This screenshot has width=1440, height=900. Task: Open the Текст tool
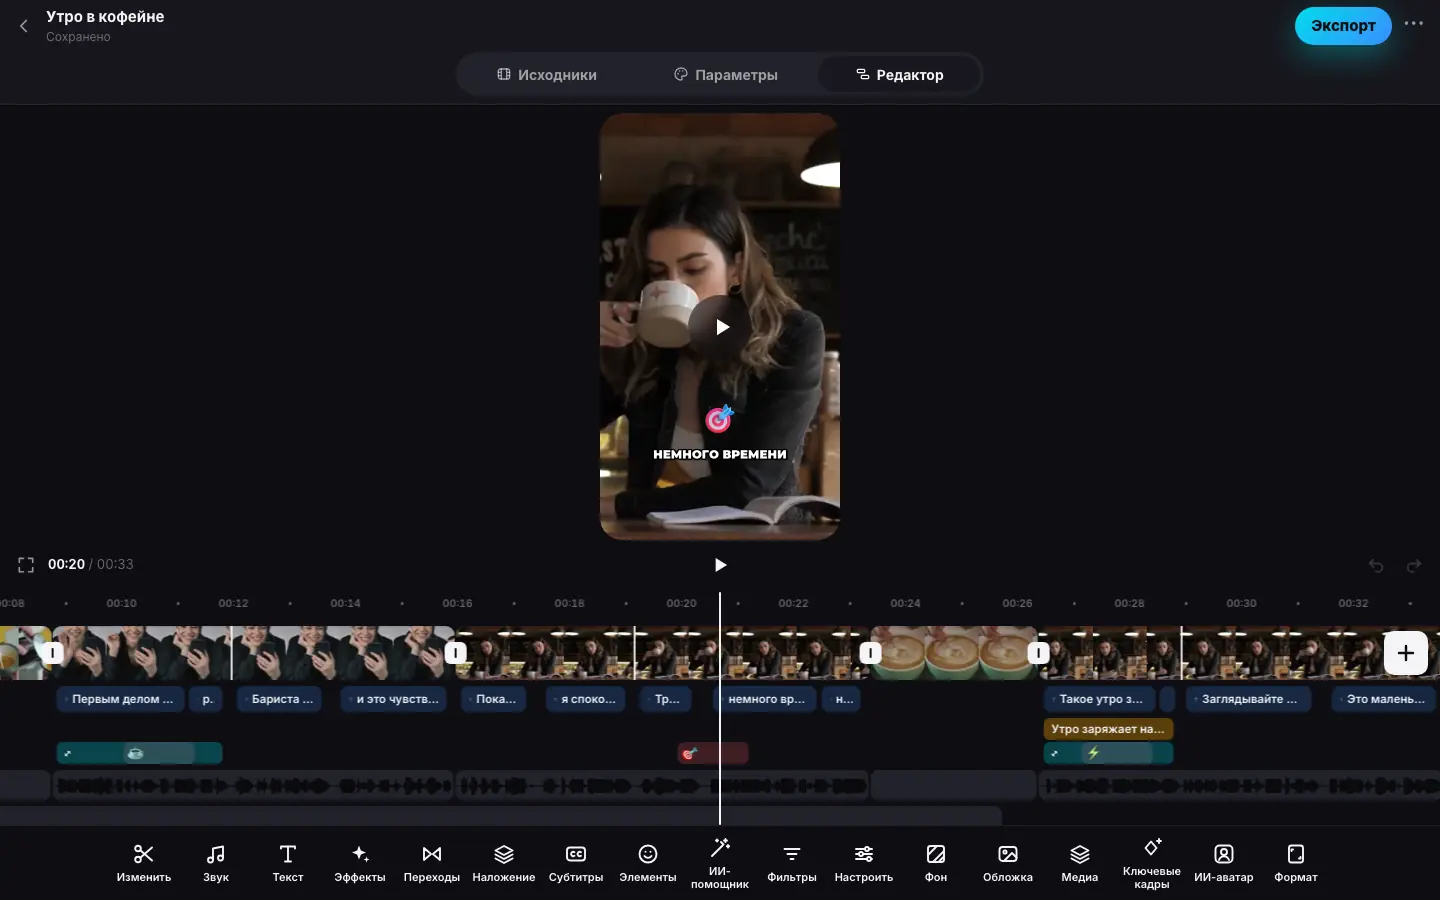click(288, 863)
